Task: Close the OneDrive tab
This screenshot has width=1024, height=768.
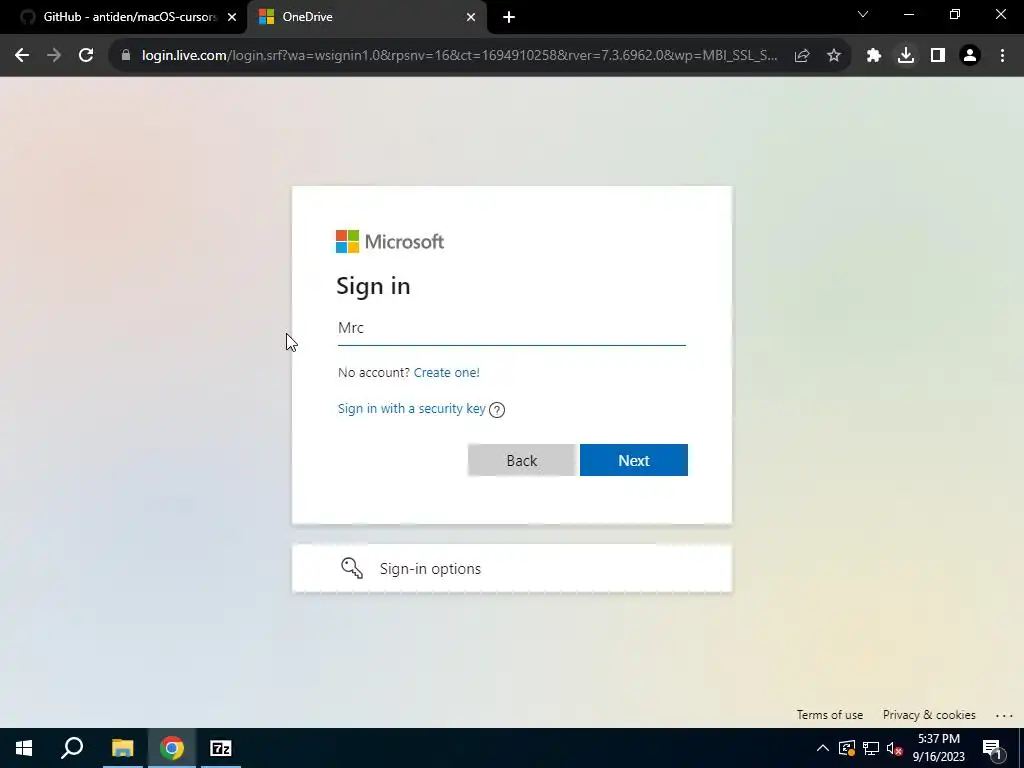Action: coord(471,17)
